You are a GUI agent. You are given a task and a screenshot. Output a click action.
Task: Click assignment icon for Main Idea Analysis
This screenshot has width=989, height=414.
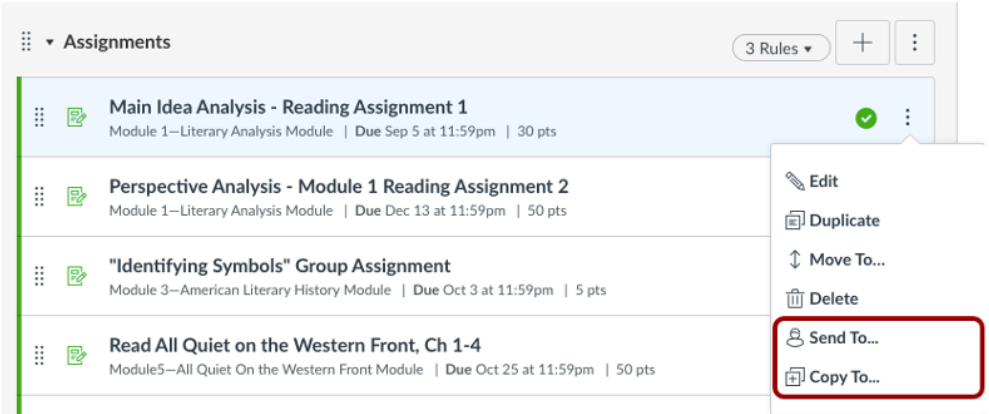tap(76, 117)
